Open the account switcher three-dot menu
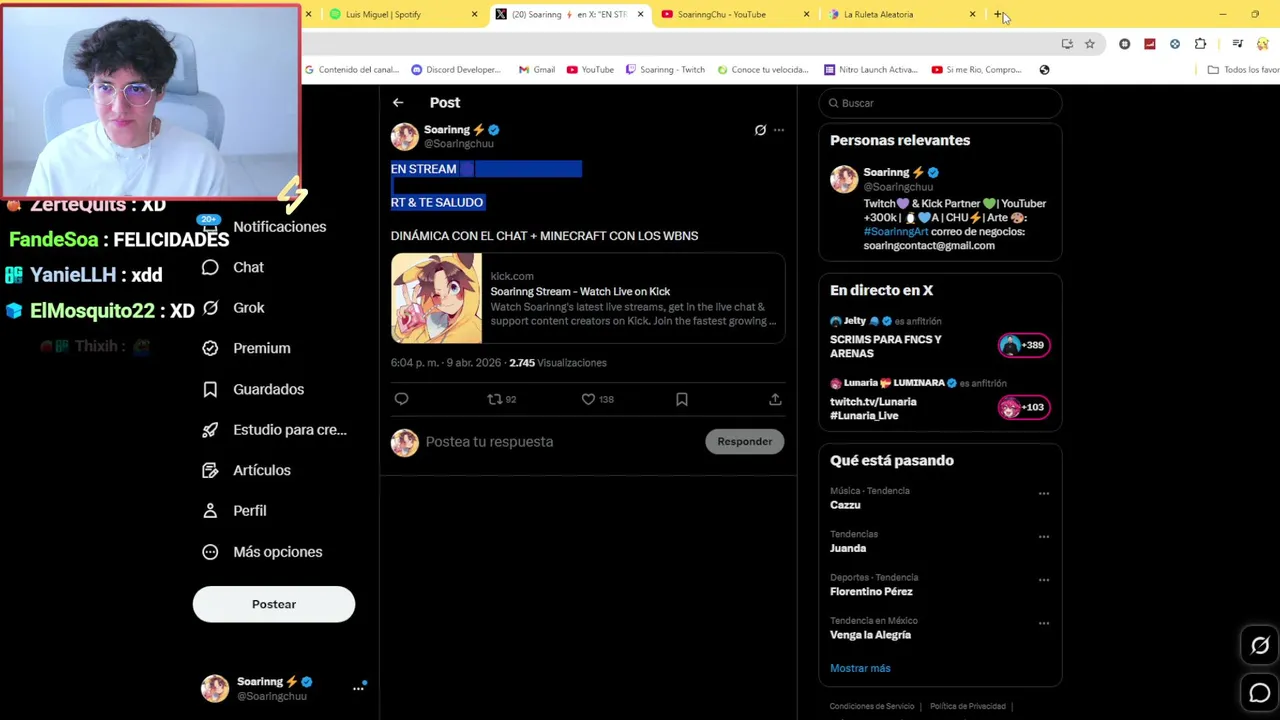The width and height of the screenshot is (1280, 720). (x=358, y=688)
